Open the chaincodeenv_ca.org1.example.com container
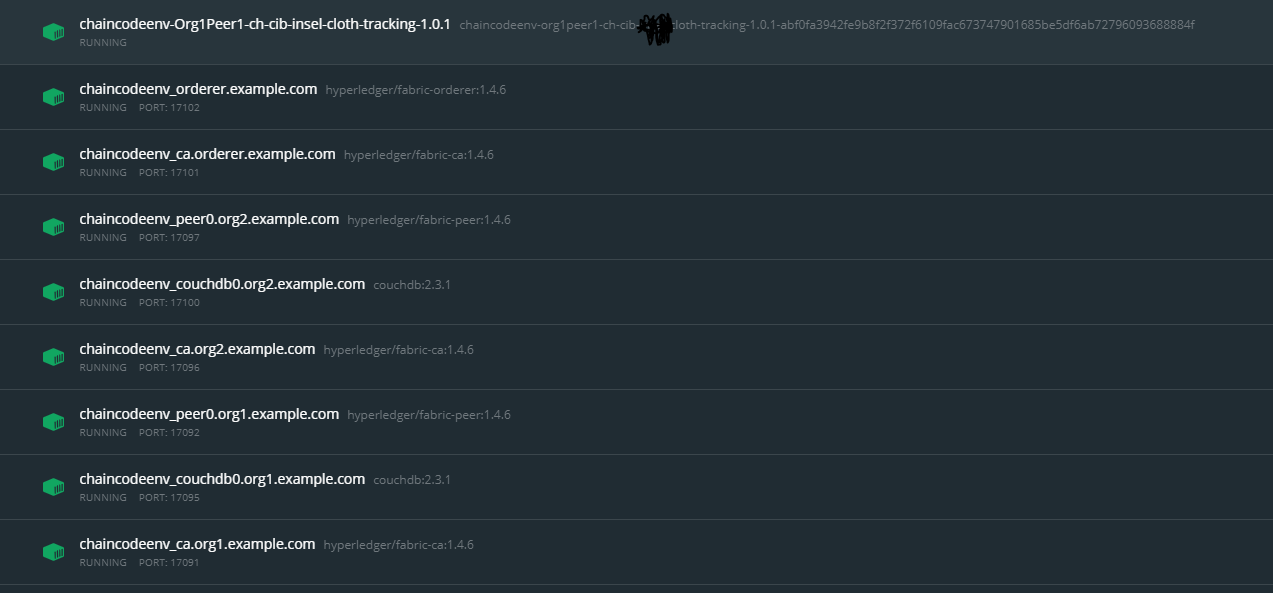 click(x=197, y=544)
